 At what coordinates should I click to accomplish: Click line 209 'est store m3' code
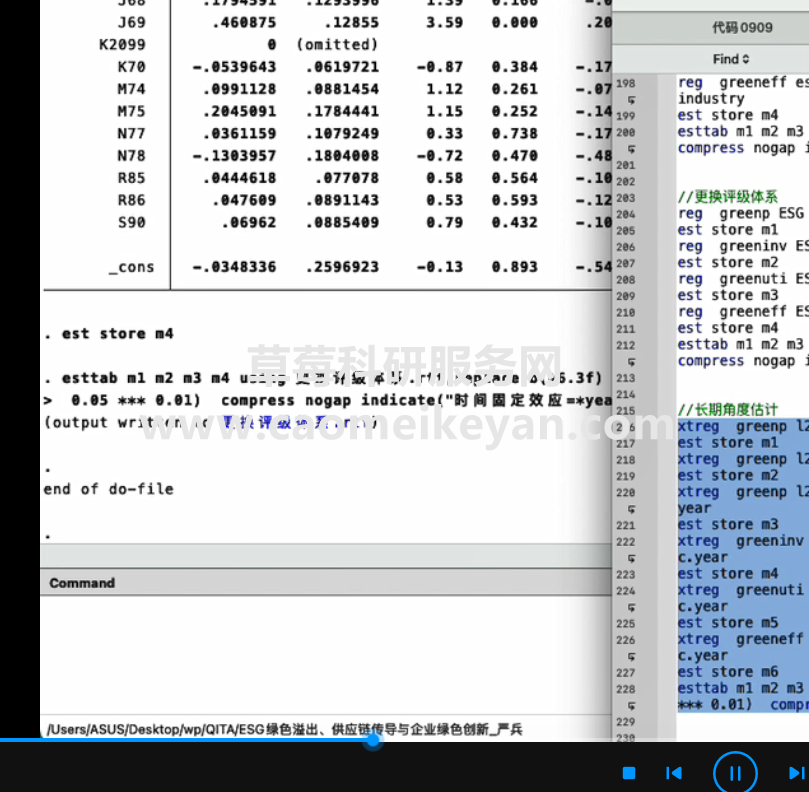(x=728, y=295)
